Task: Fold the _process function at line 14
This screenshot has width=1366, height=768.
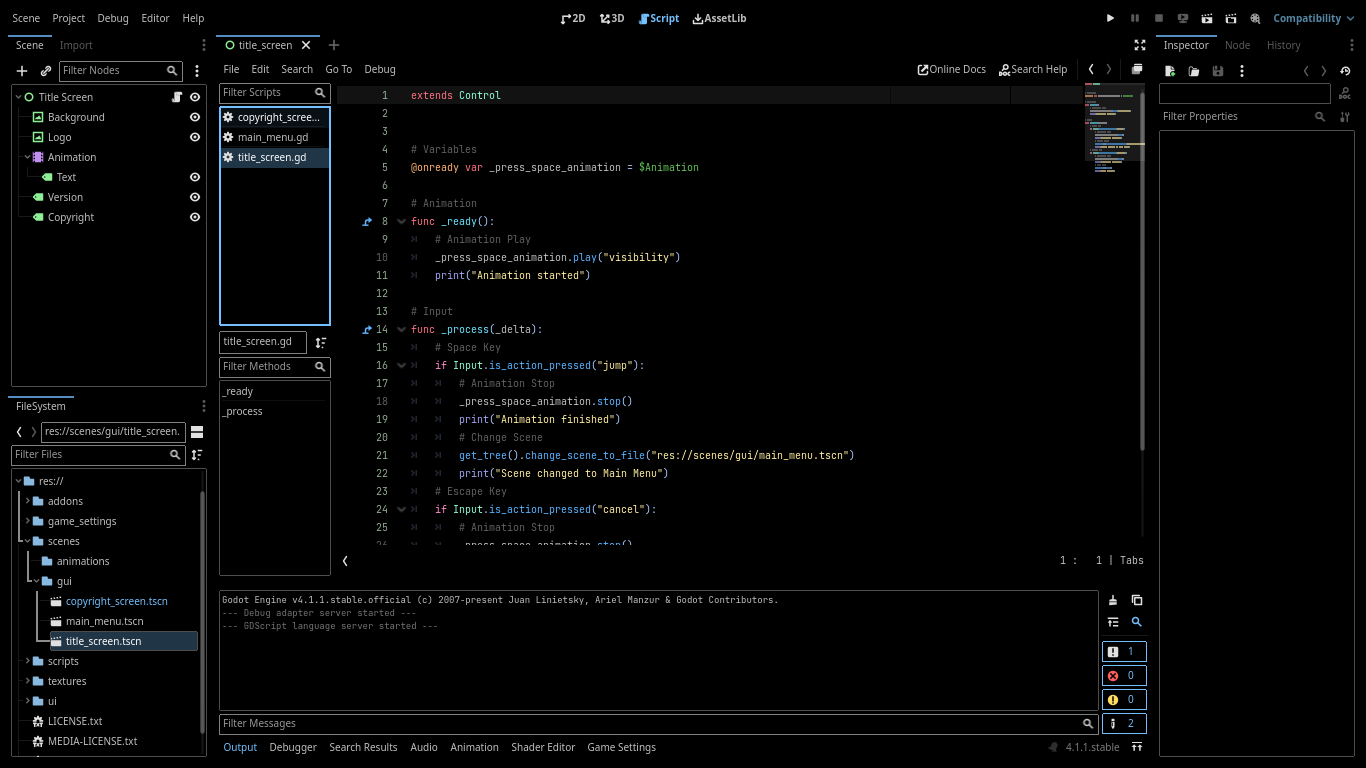Action: tap(401, 329)
